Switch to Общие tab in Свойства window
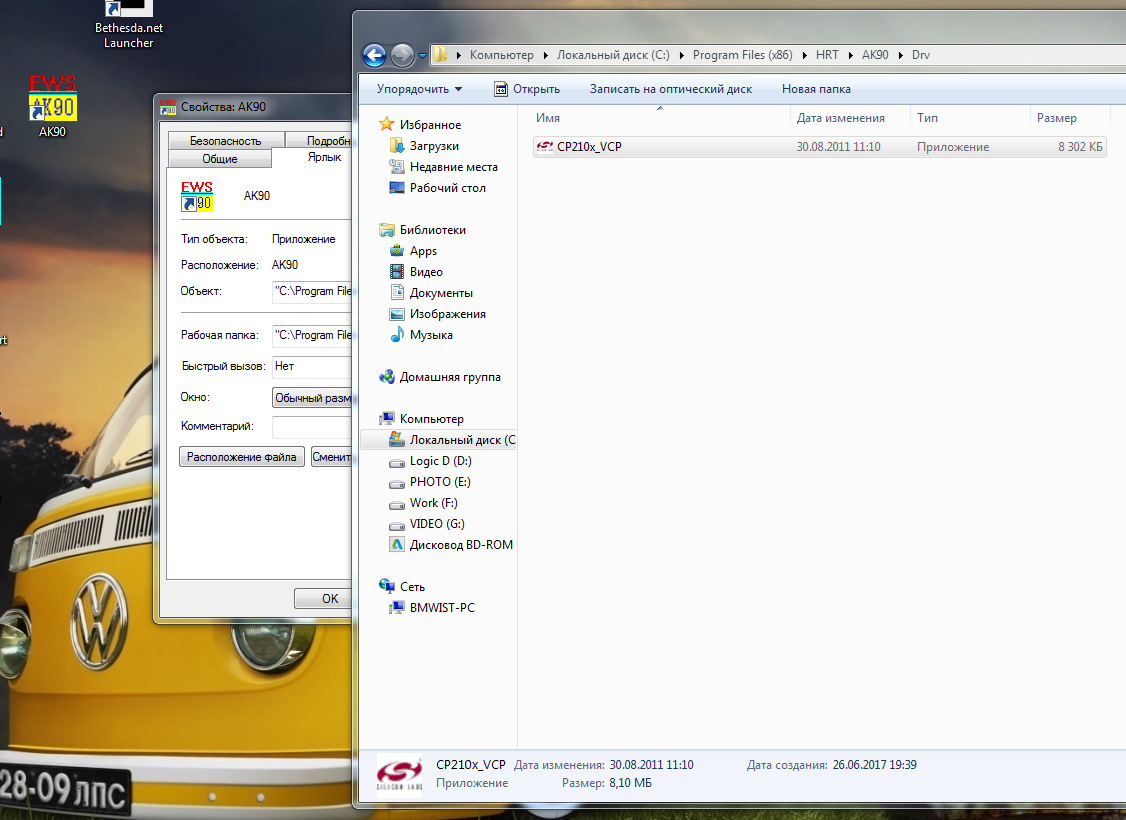Viewport: 1126px width, 820px height. tap(220, 159)
